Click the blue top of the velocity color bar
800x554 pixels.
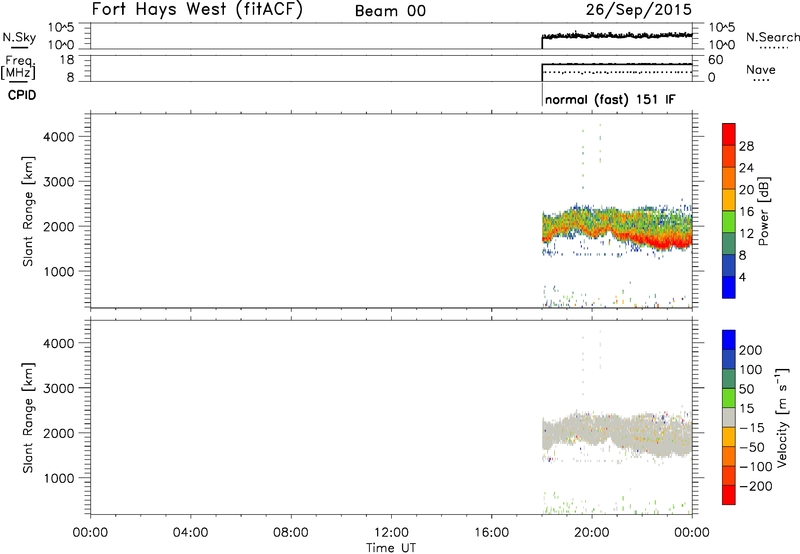[729, 340]
